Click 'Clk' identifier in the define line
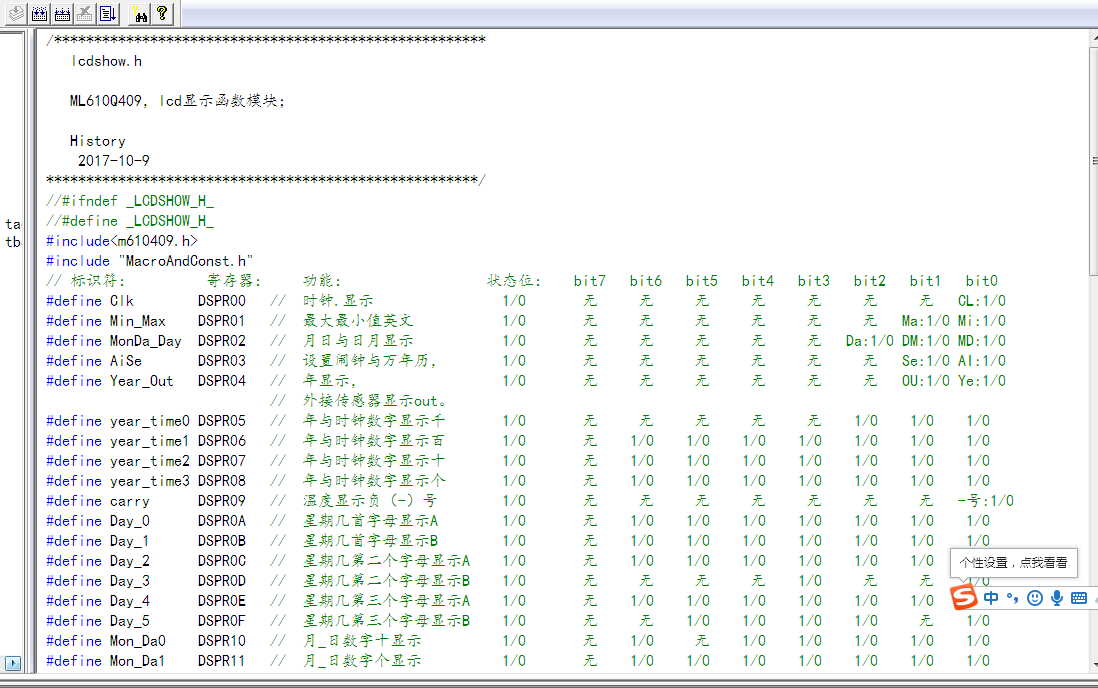 pyautogui.click(x=122, y=301)
